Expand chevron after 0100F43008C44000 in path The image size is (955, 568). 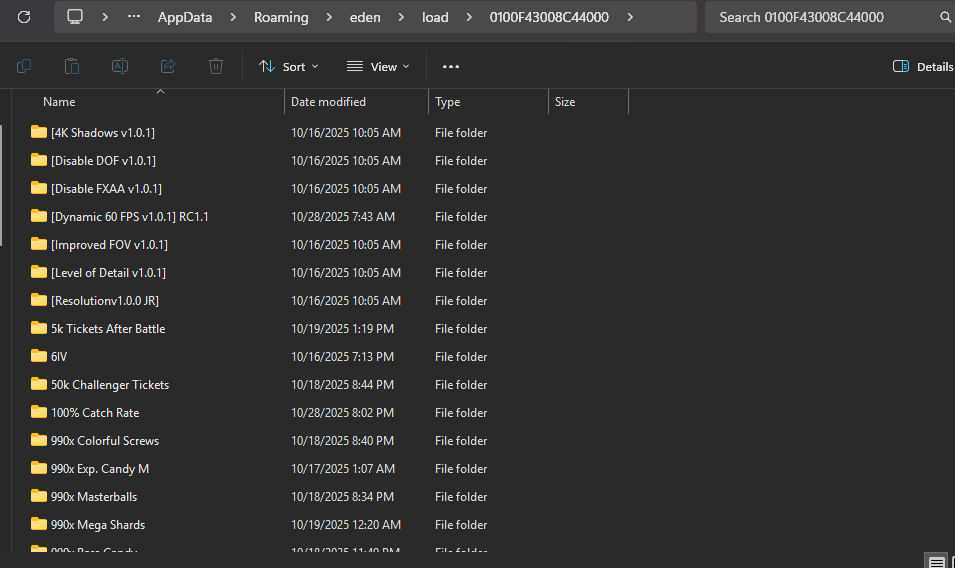pyautogui.click(x=630, y=17)
